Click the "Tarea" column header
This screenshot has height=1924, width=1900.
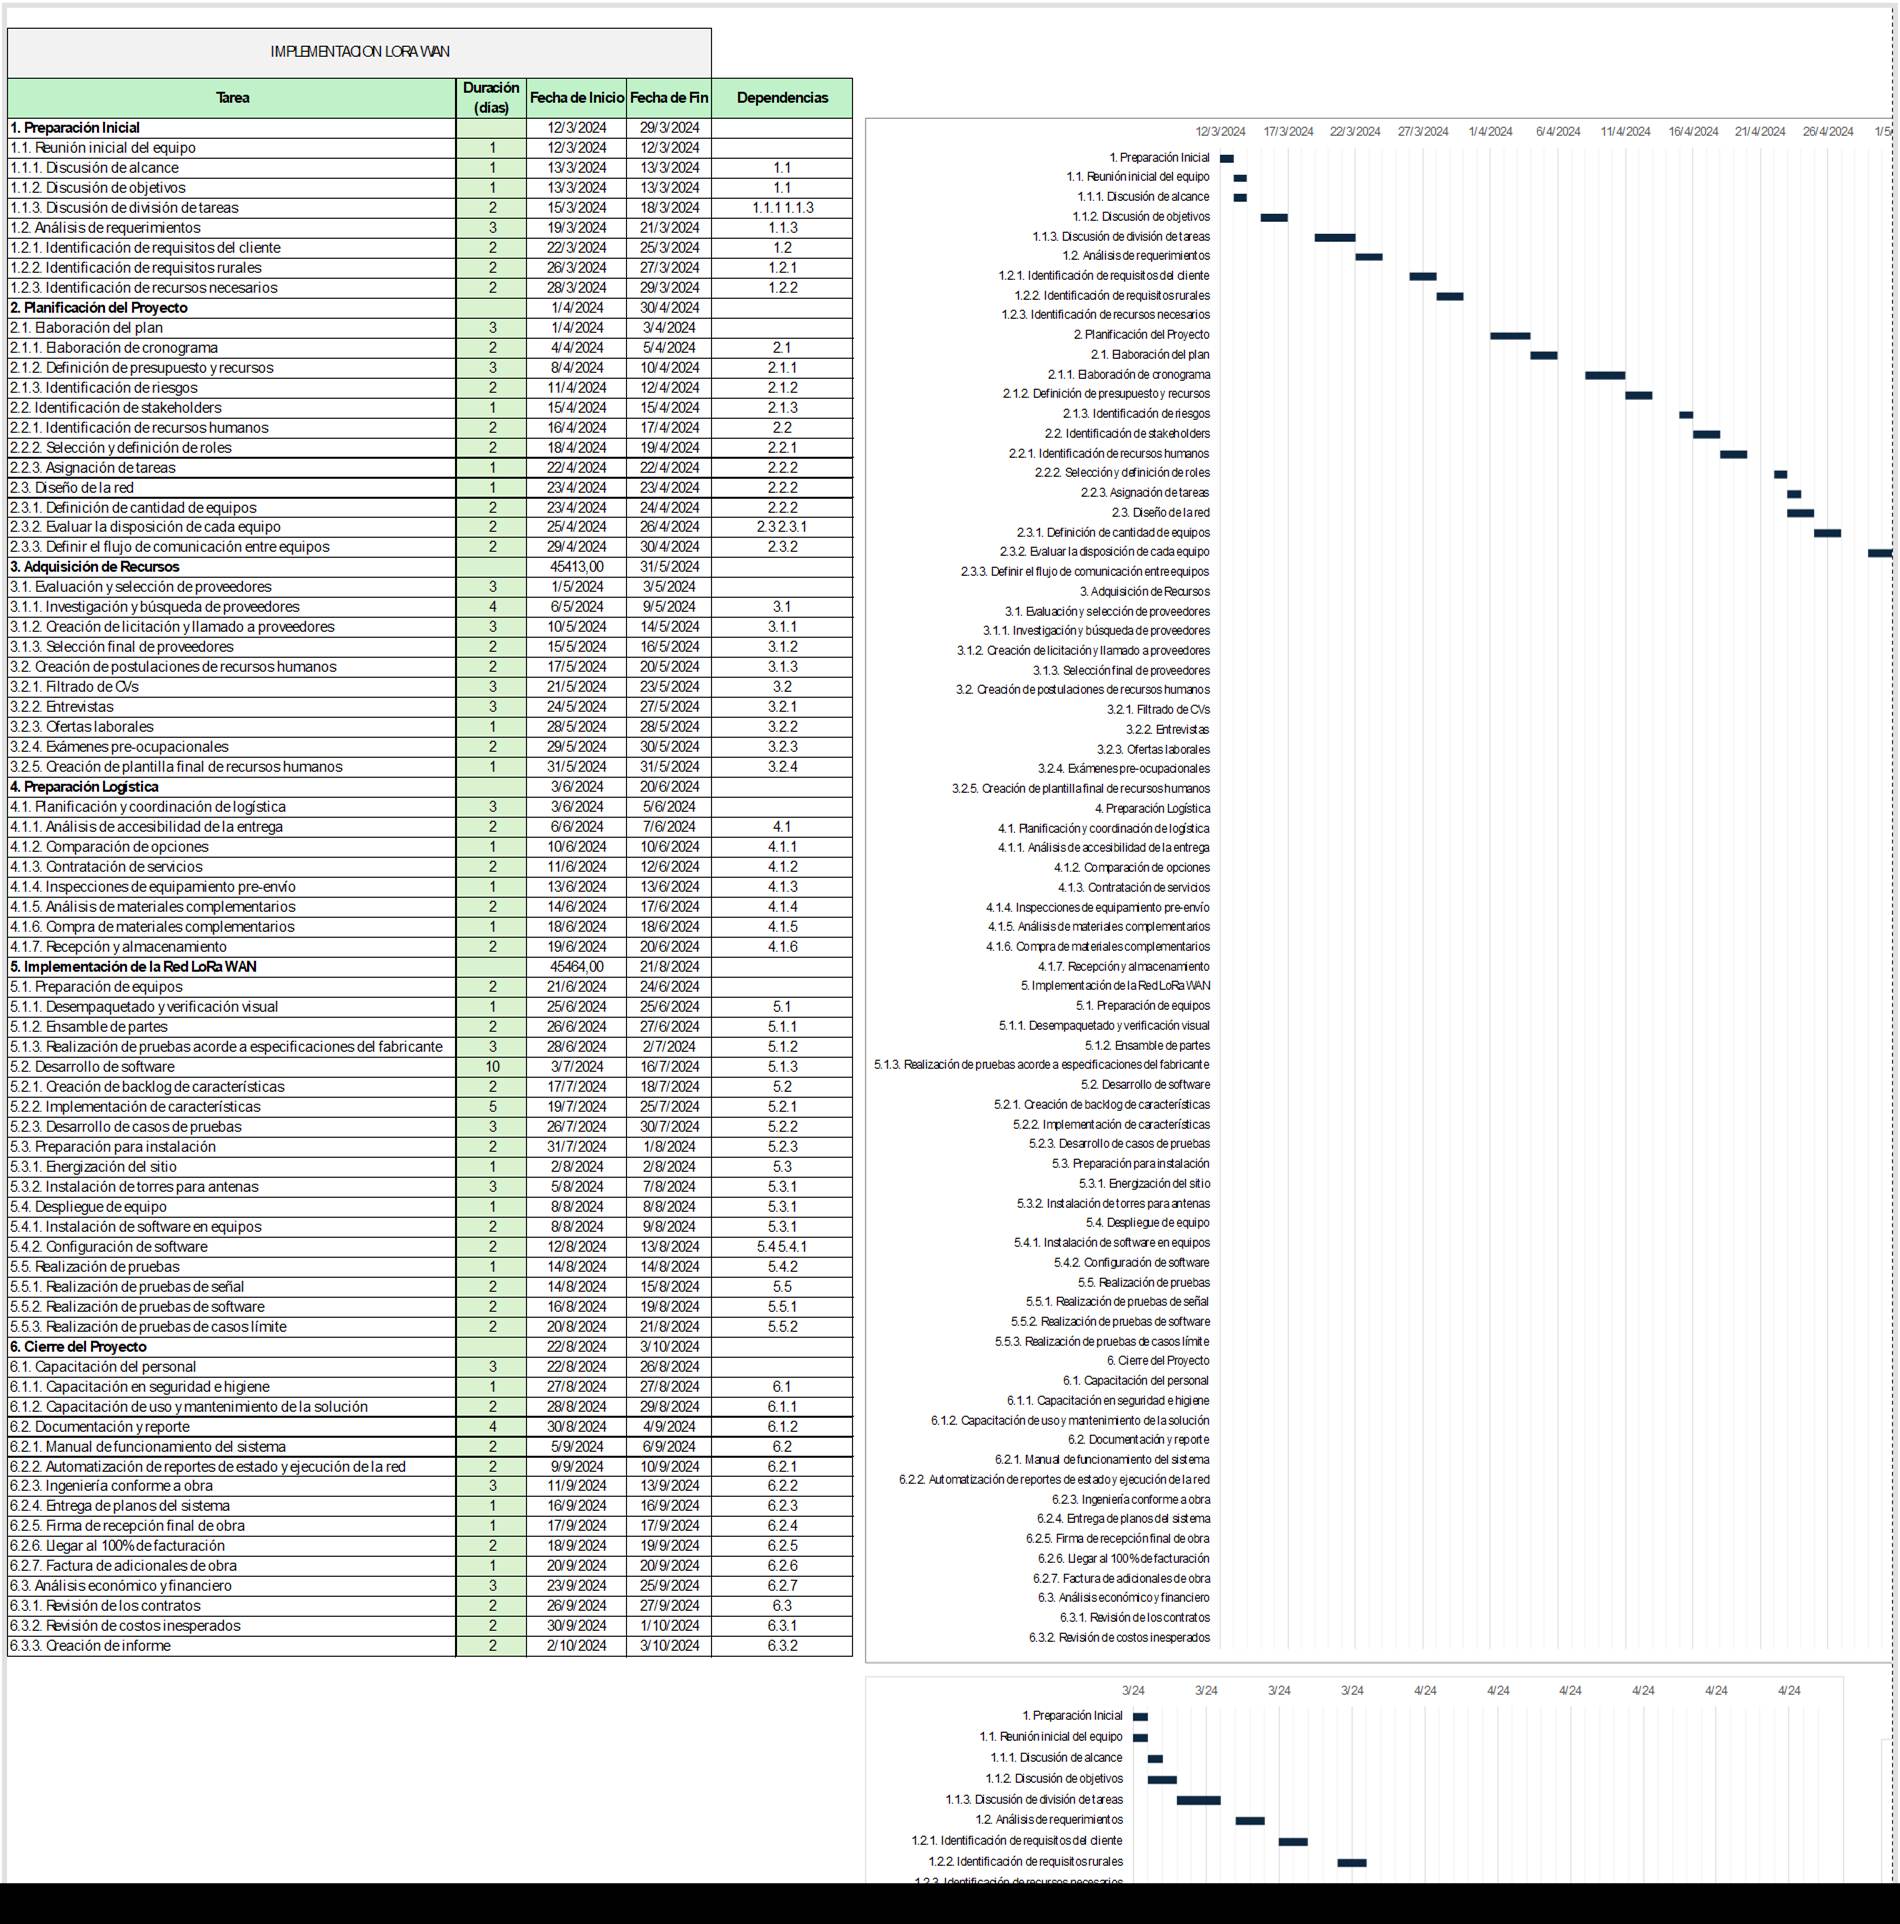232,98
